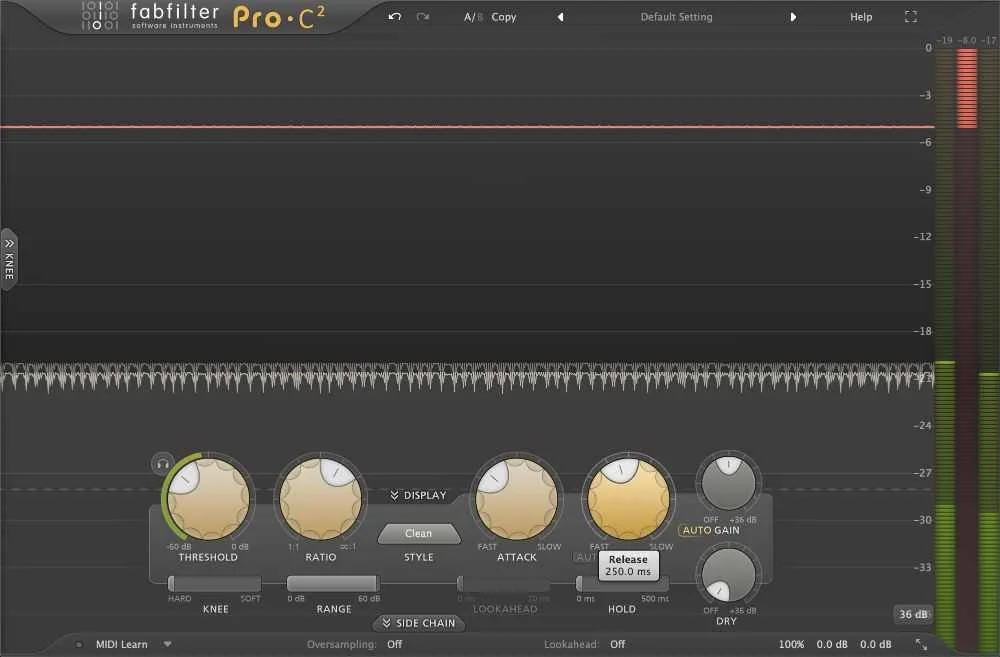Enable audition triggering via headphone icon
This screenshot has height=657, width=1000.
[163, 464]
